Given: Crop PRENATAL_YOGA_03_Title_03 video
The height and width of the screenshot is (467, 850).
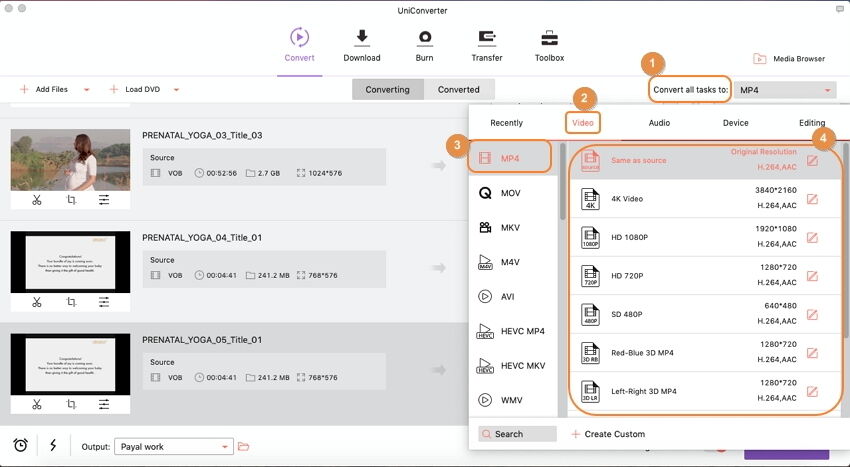Looking at the screenshot, I should 71,200.
